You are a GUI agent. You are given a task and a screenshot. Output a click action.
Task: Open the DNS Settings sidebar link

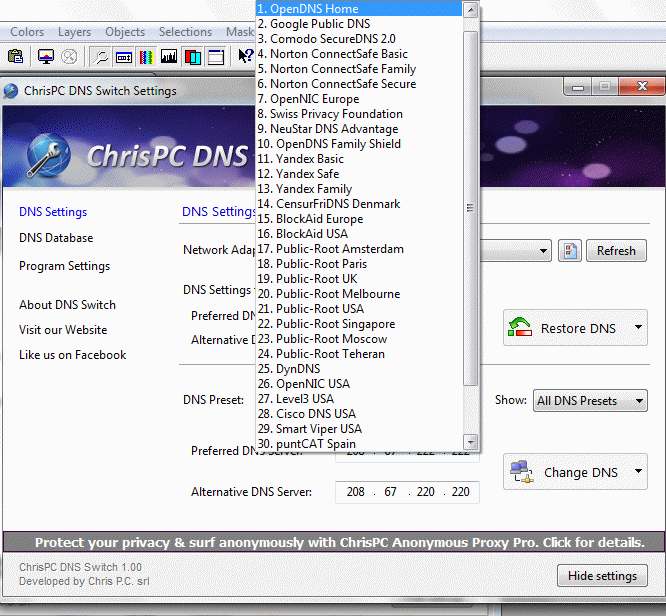click(53, 212)
